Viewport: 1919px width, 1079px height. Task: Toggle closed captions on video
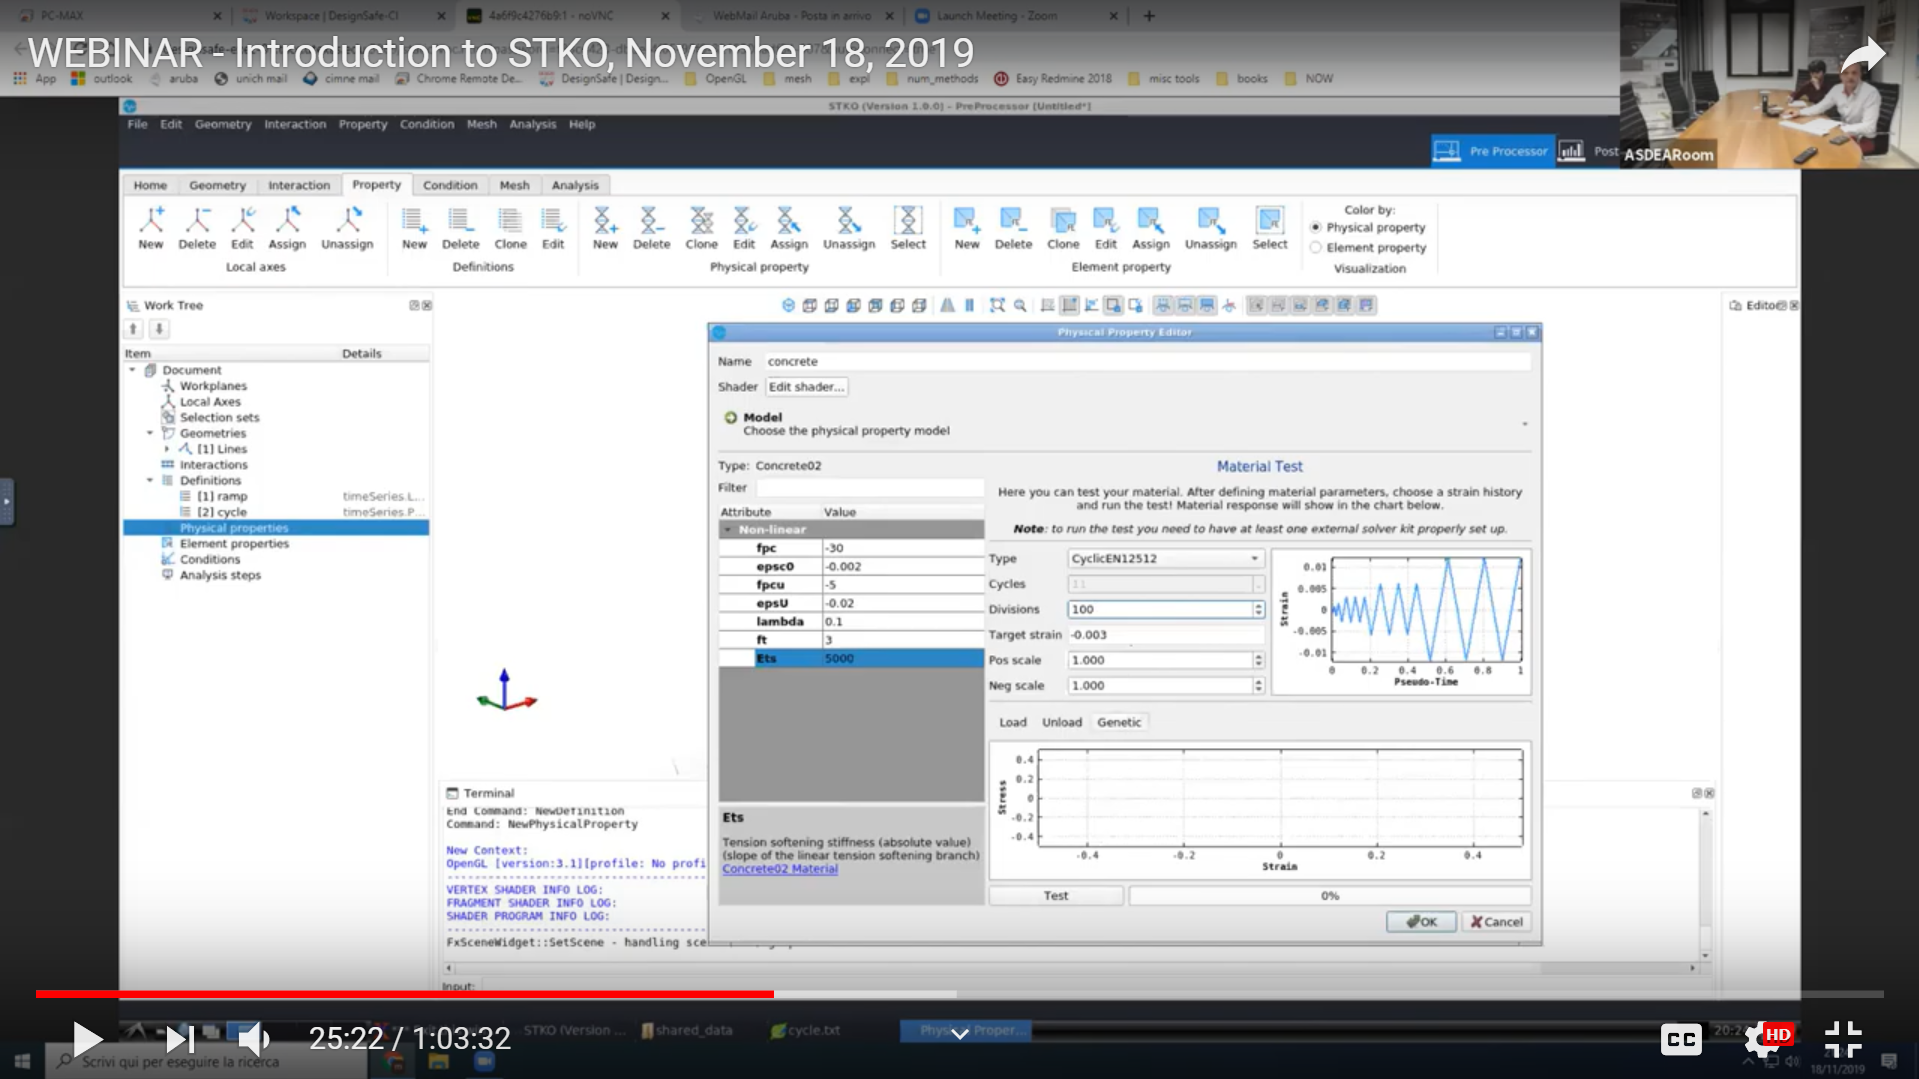click(1681, 1039)
